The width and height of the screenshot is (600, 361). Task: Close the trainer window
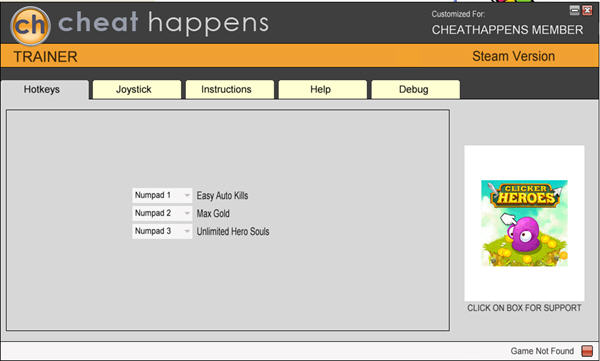click(587, 10)
